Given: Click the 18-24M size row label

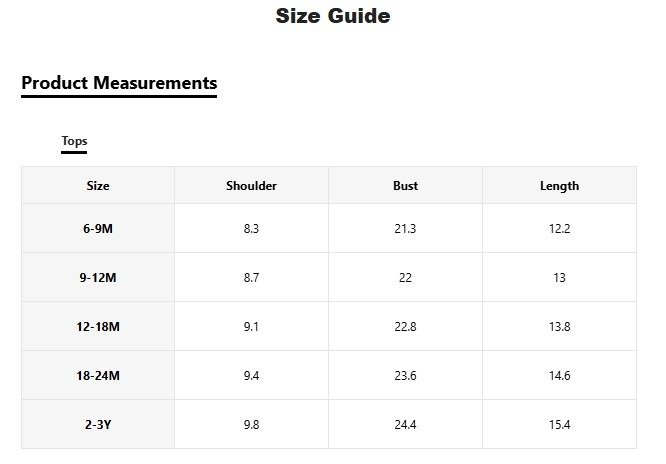Looking at the screenshot, I should pyautogui.click(x=98, y=376).
